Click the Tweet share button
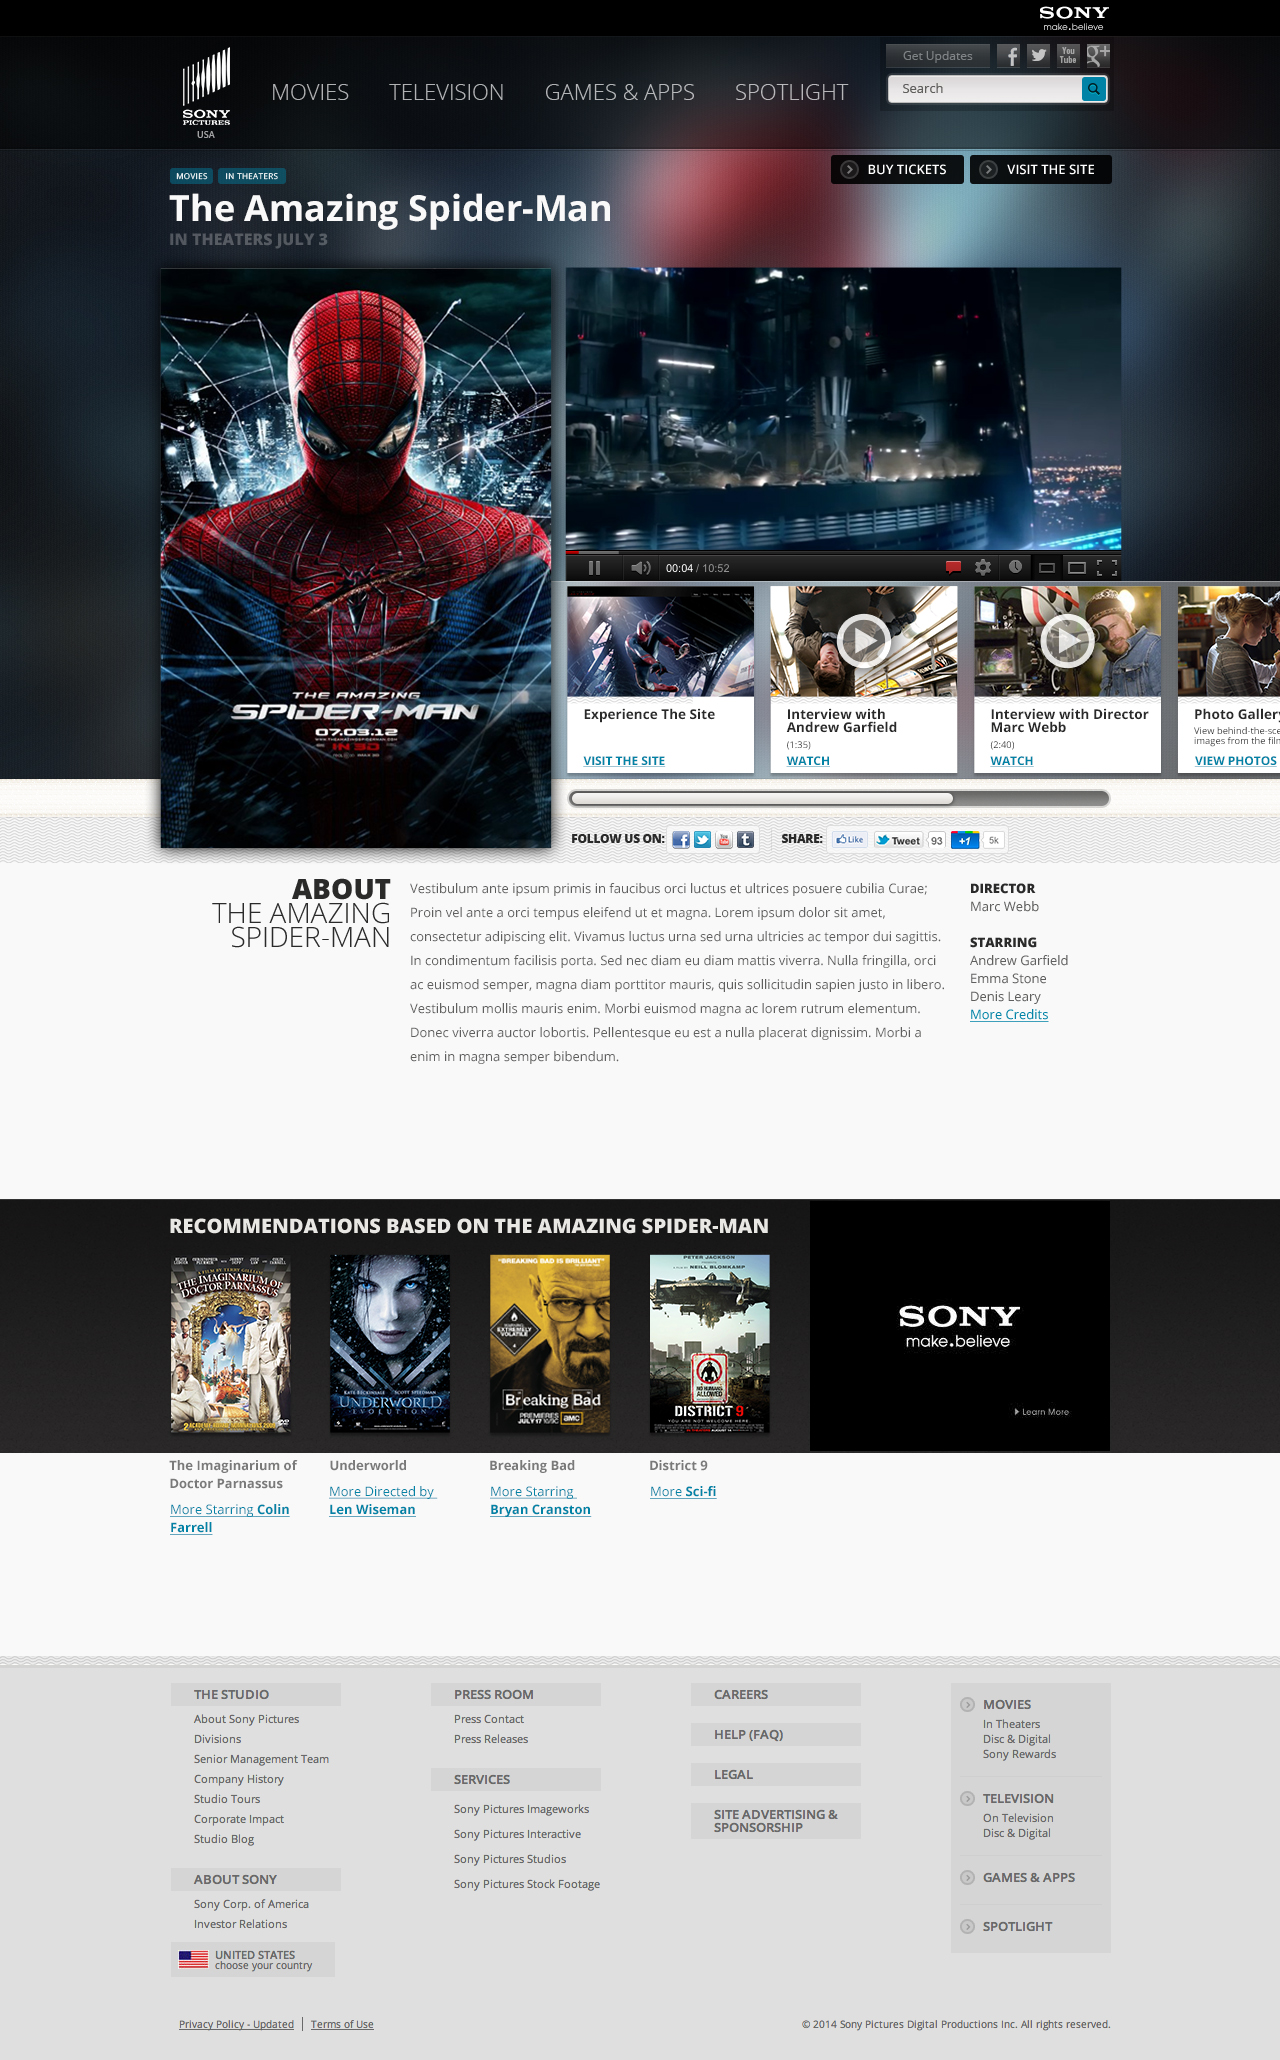Image resolution: width=1280 pixels, height=2060 pixels. click(x=898, y=840)
